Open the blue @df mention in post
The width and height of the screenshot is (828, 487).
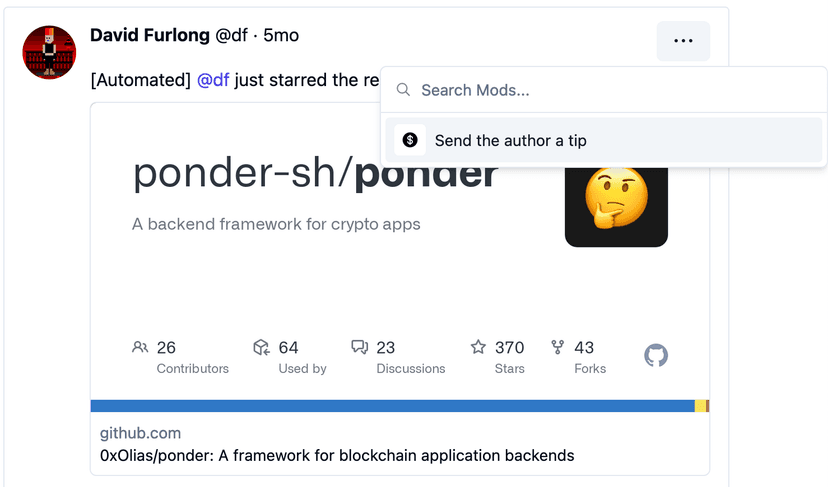213,80
